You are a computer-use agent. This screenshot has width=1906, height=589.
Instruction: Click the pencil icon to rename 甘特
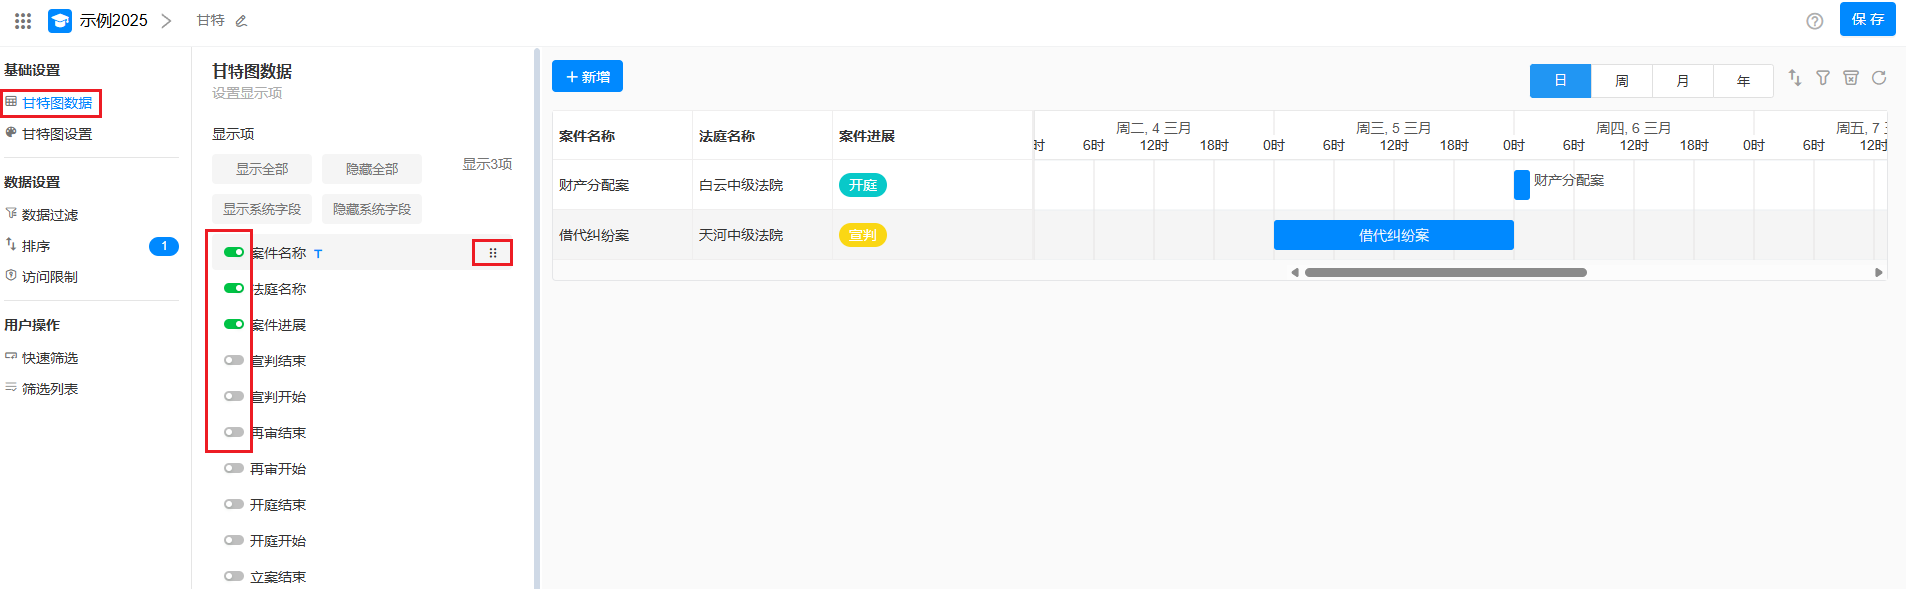[241, 21]
